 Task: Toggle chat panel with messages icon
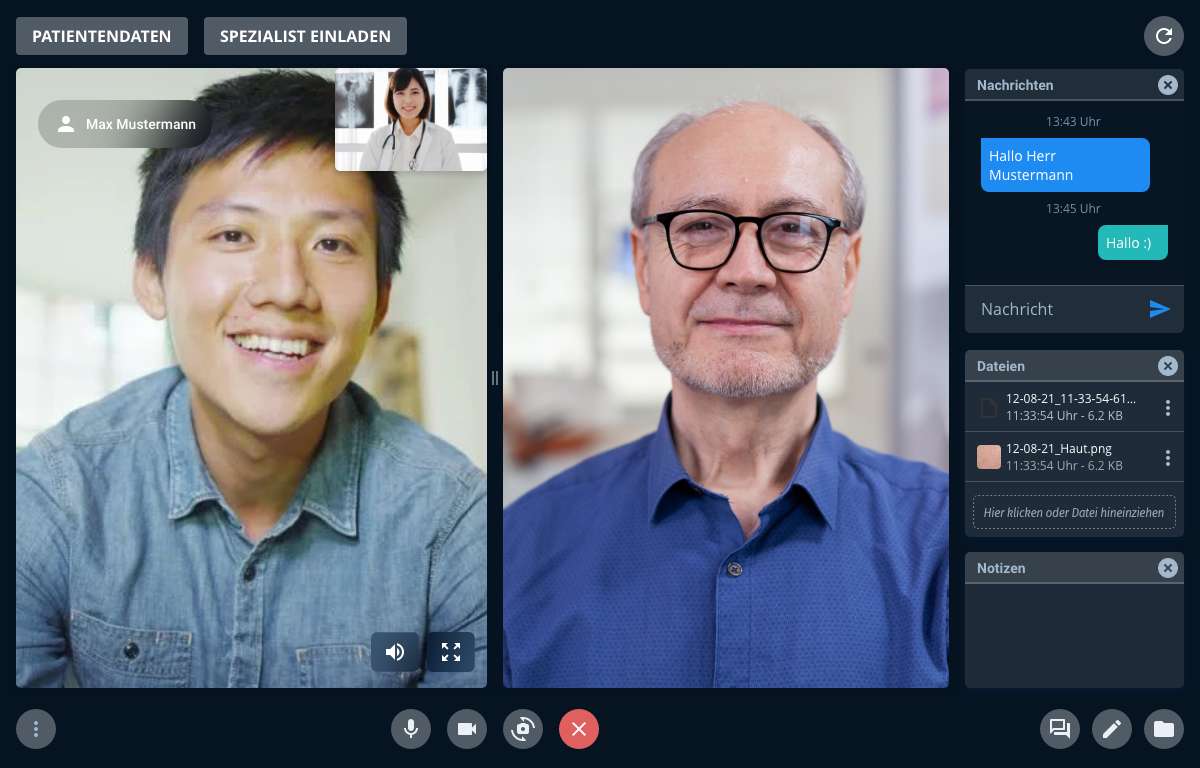tap(1060, 729)
